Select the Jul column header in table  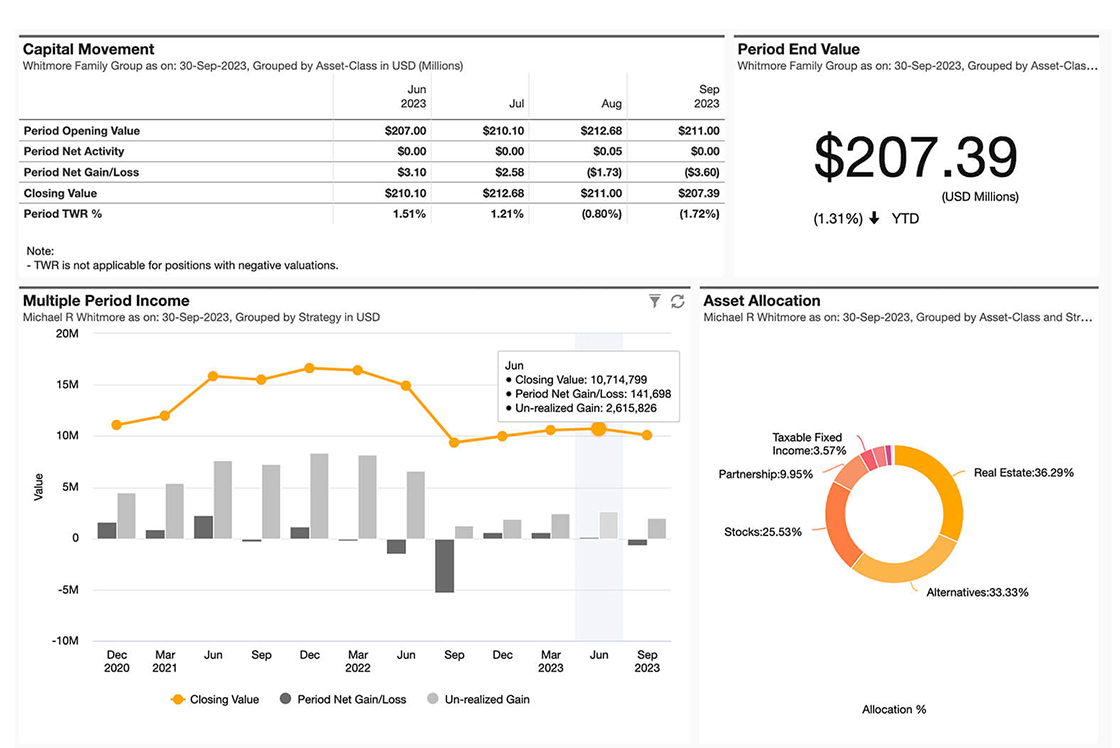[x=514, y=104]
